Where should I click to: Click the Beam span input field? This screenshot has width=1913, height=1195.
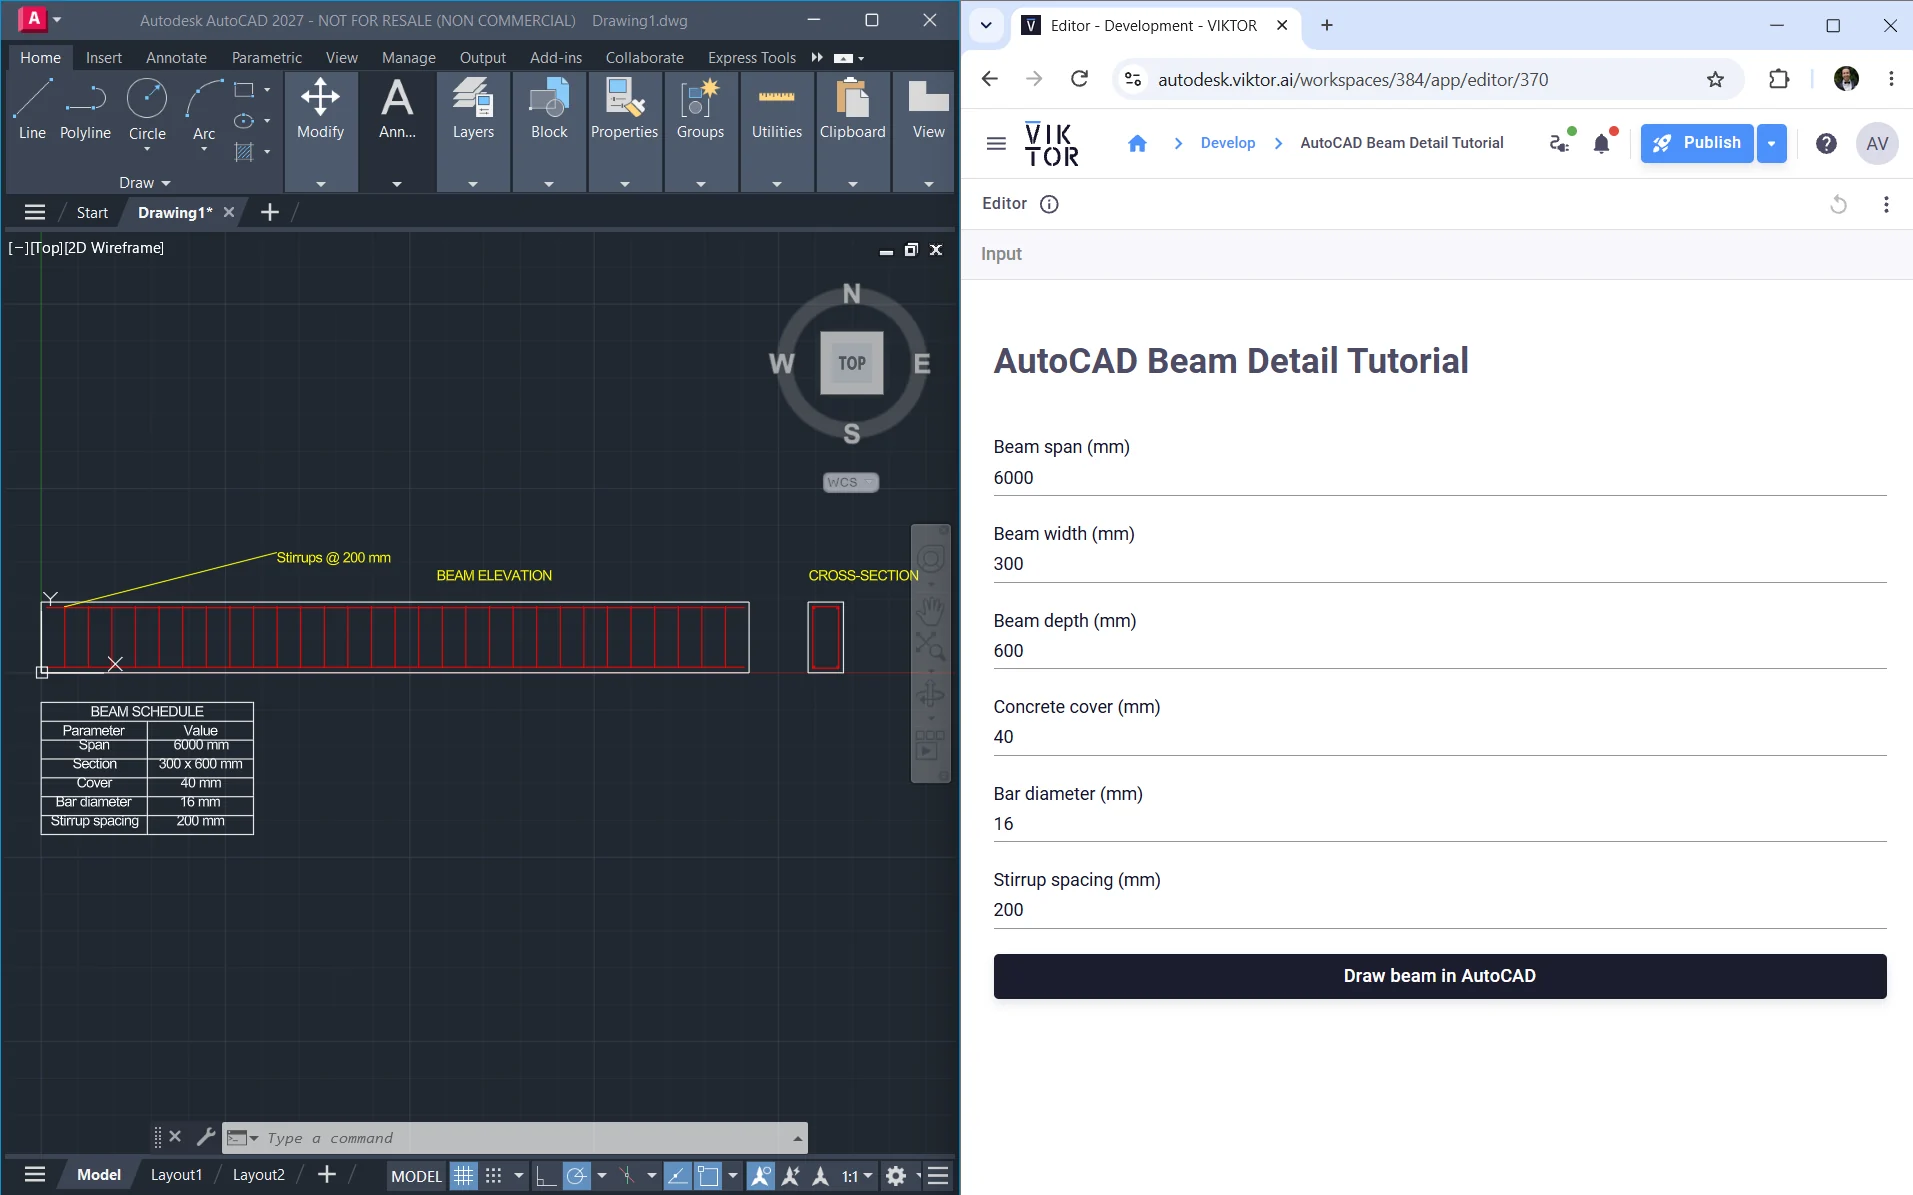1439,478
